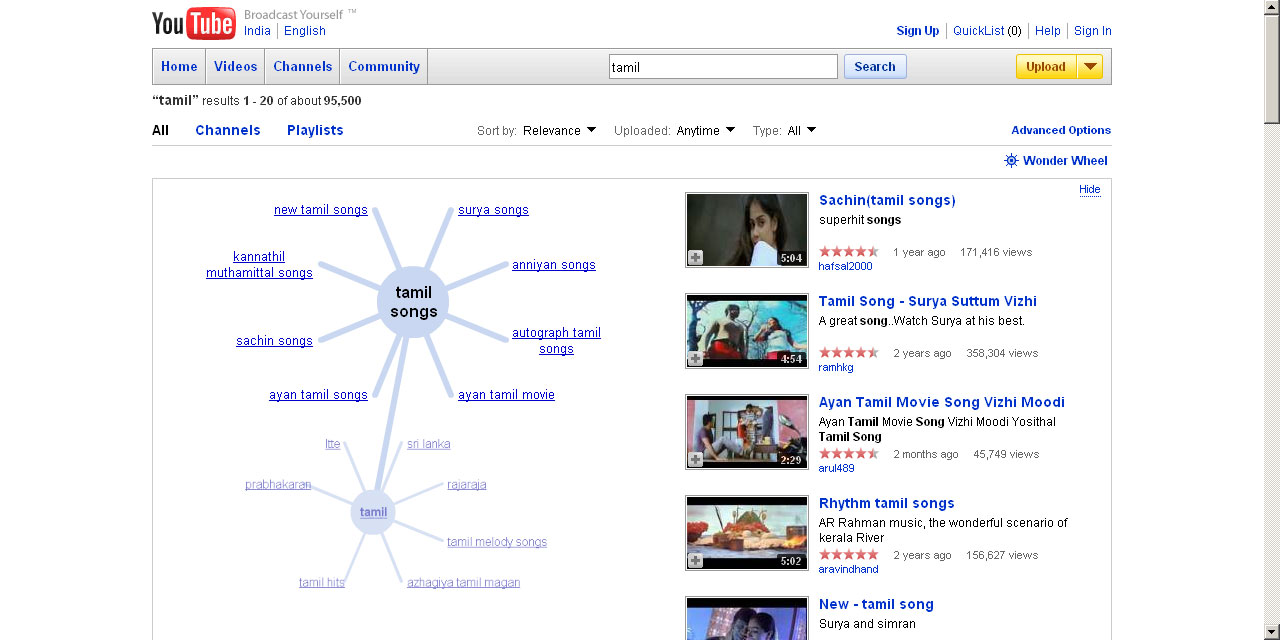Open Sachin(tamil songs) video thumbnail
1280x640 pixels.
(x=747, y=230)
